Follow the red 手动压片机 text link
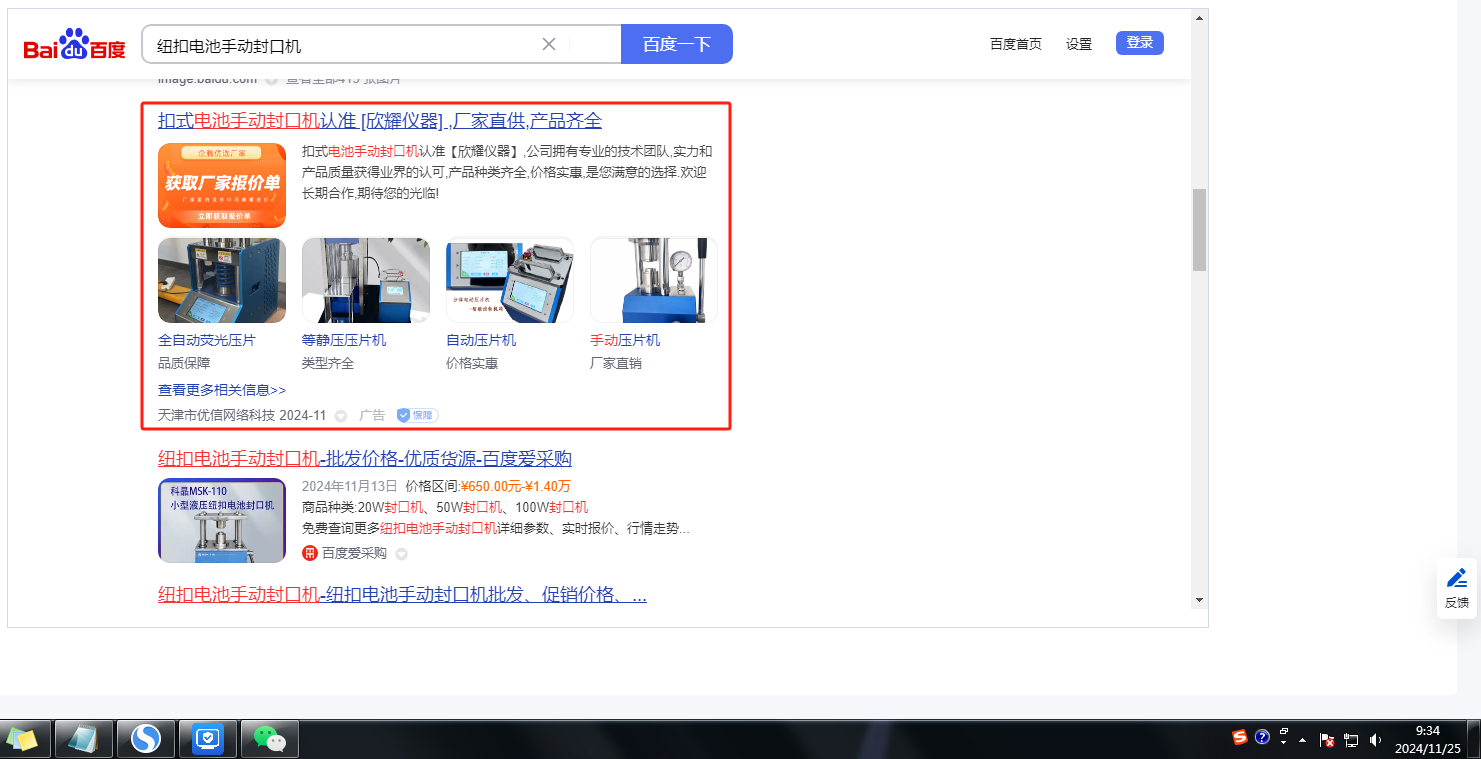 625,340
